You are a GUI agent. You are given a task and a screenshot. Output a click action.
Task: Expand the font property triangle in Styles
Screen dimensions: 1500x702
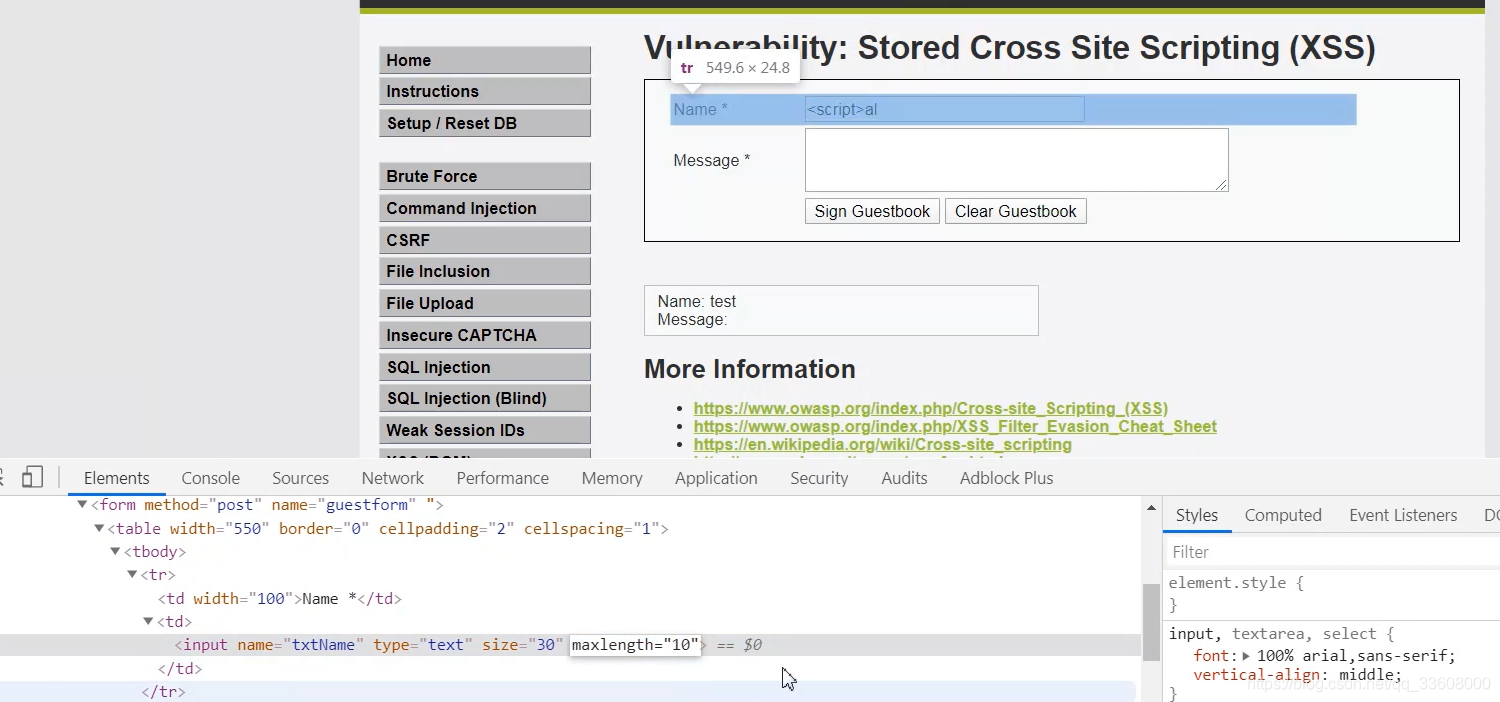click(1246, 656)
